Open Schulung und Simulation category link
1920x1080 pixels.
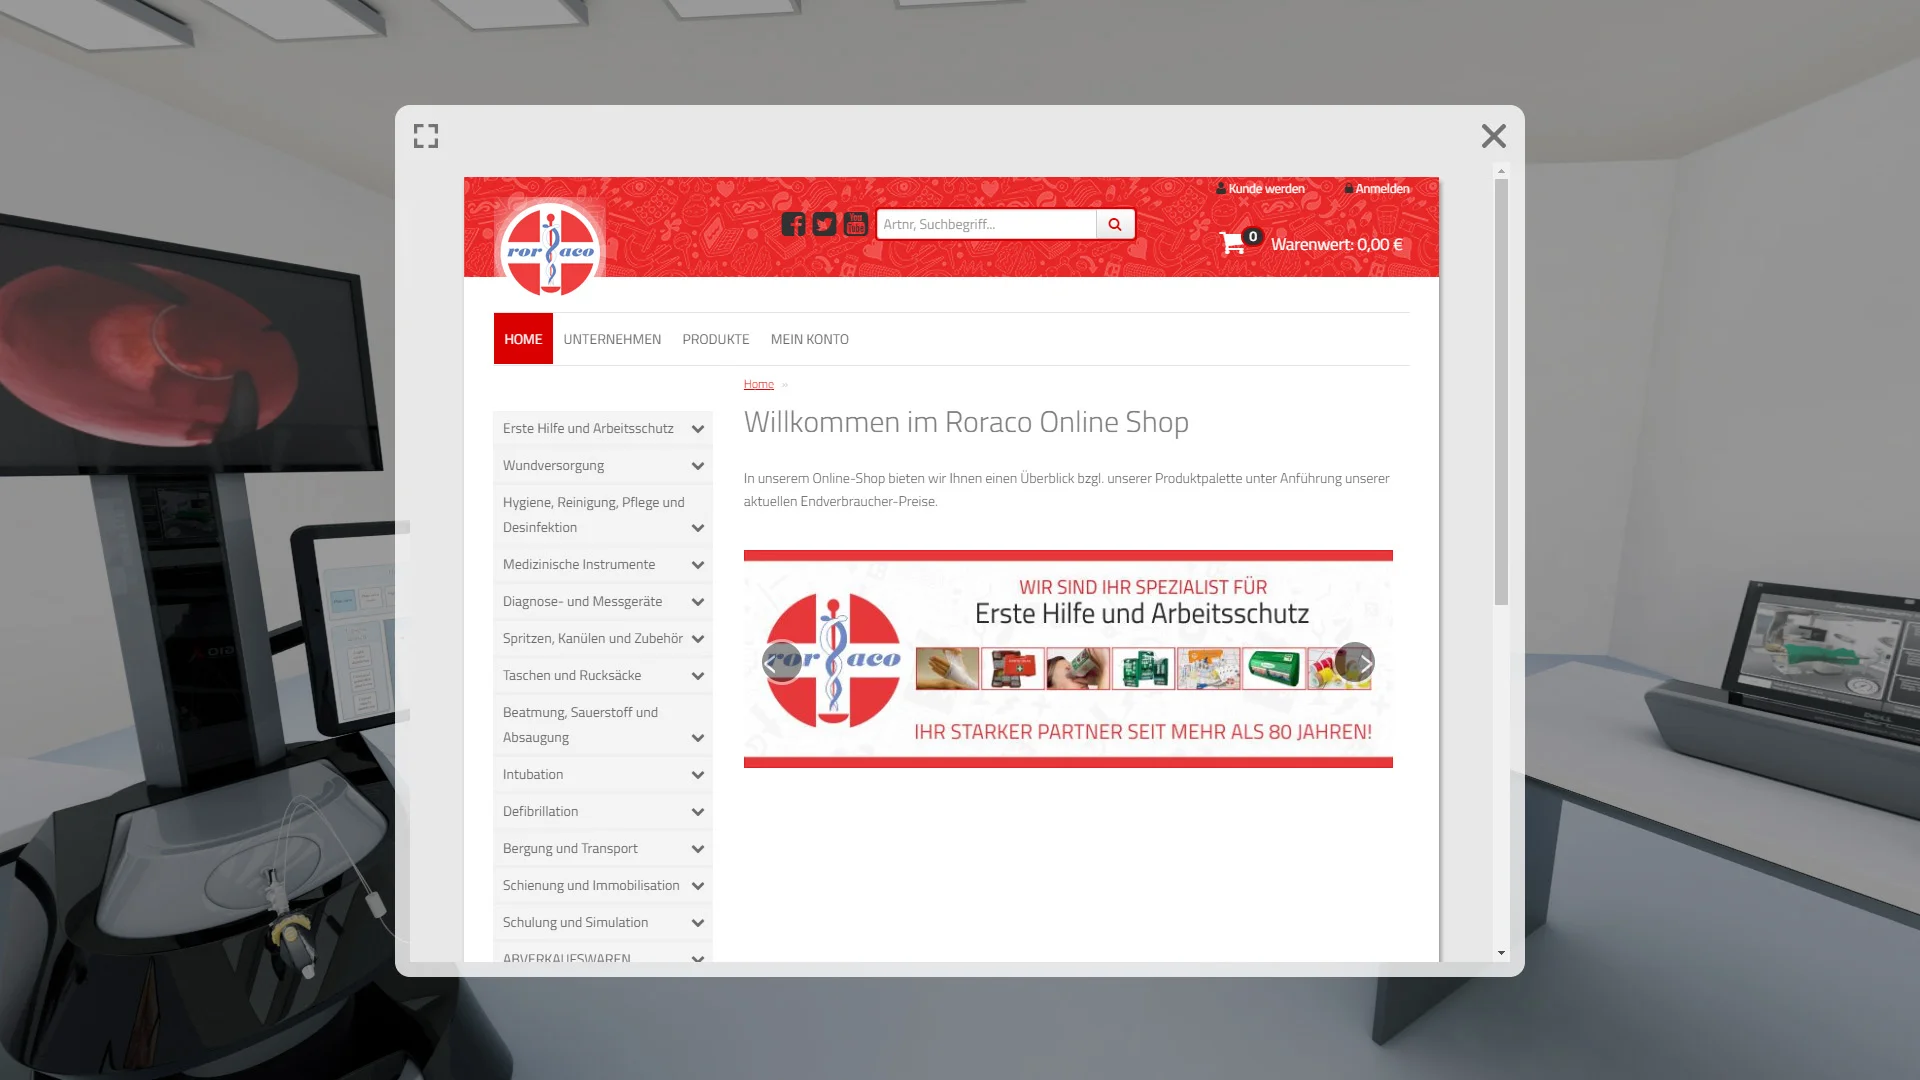coord(575,922)
